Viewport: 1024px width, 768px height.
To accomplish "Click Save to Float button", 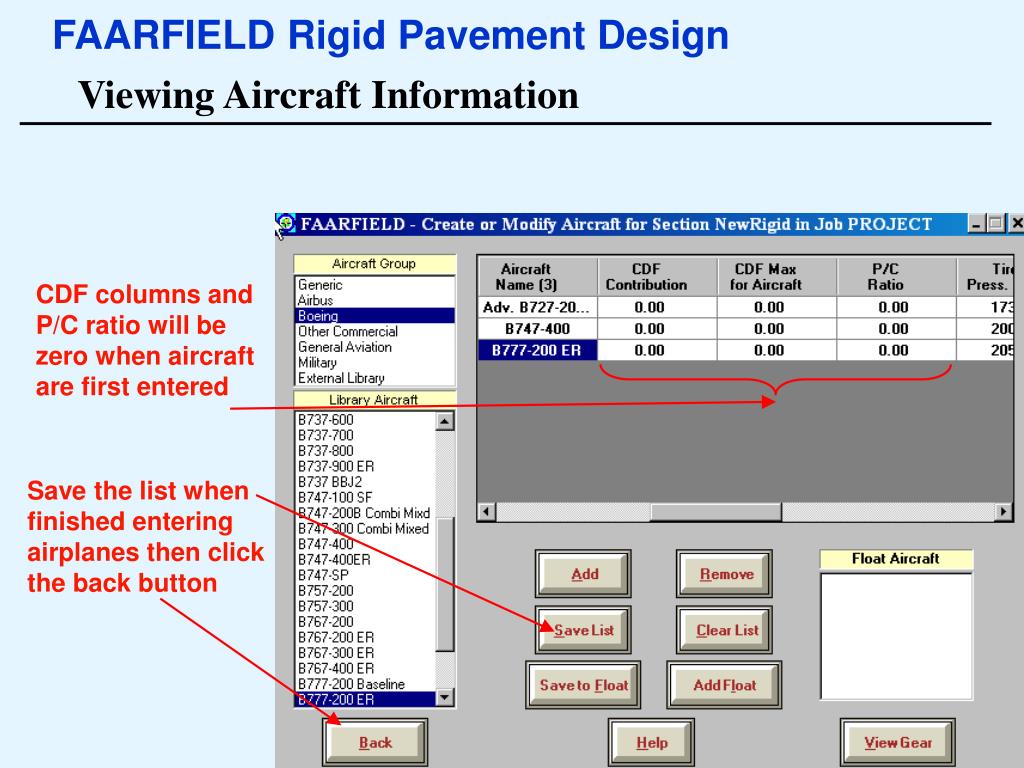I will (583, 685).
